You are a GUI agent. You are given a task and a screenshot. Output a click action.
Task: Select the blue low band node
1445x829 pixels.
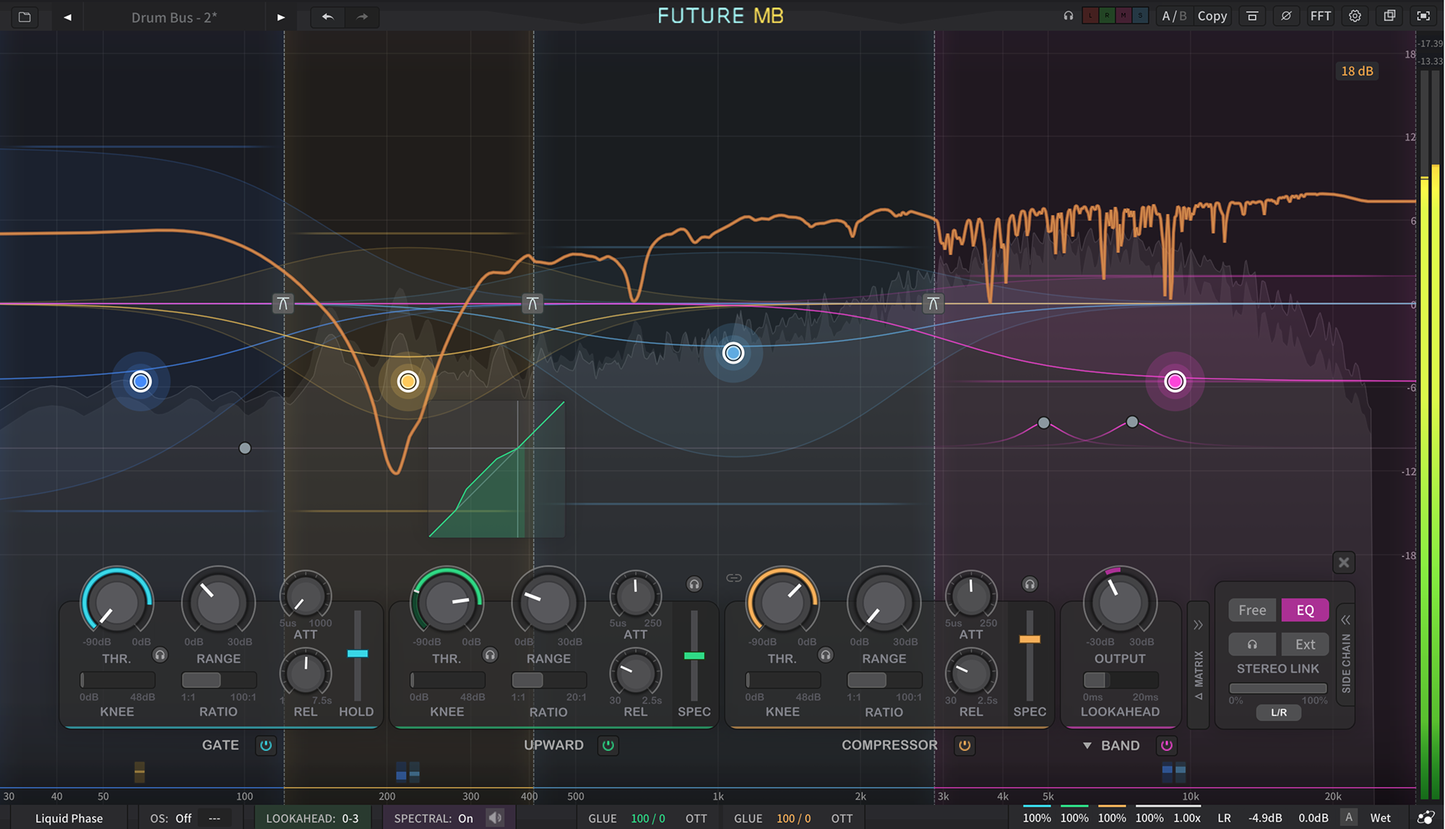point(140,381)
